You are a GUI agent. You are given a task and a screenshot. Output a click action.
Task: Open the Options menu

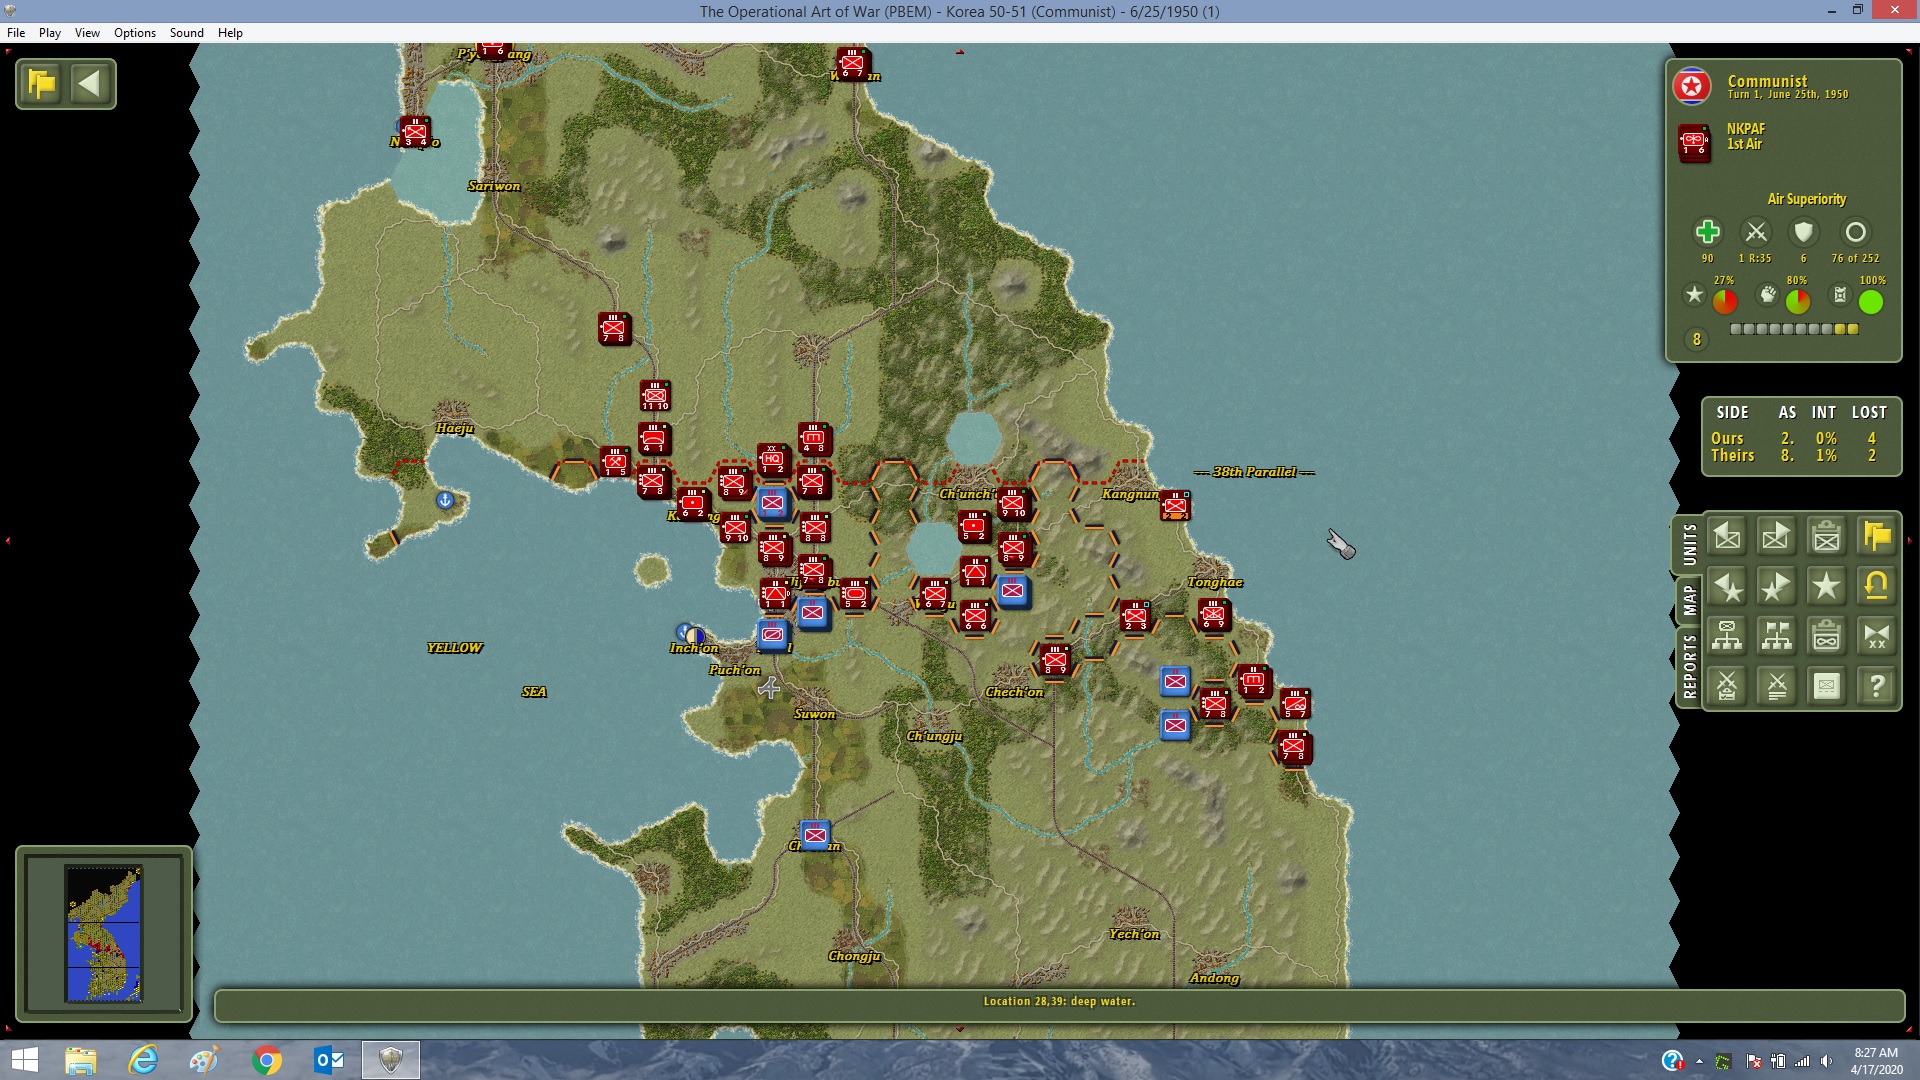coord(135,33)
